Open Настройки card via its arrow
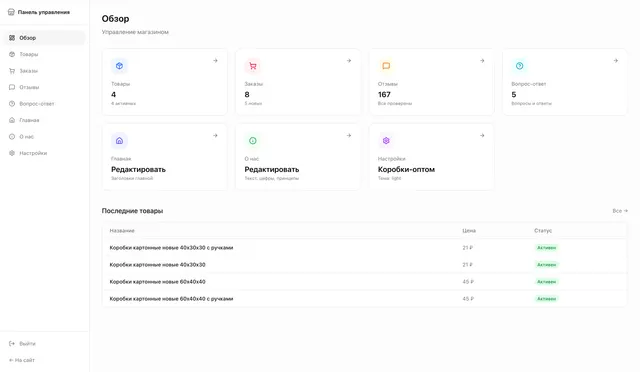 (482, 135)
